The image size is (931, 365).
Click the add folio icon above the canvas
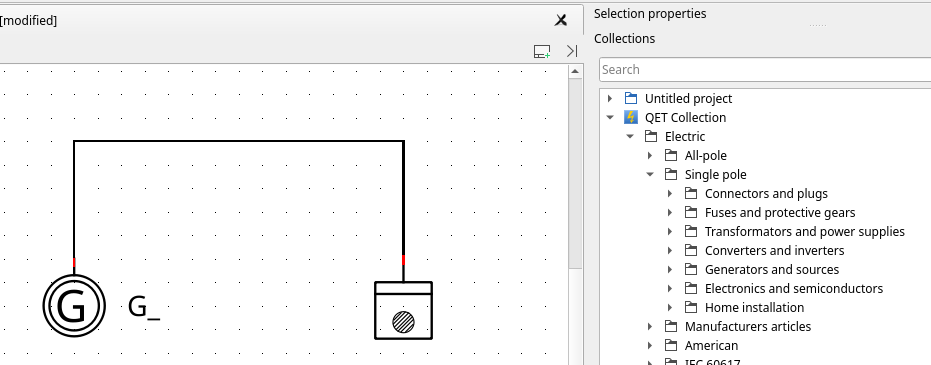tap(542, 52)
